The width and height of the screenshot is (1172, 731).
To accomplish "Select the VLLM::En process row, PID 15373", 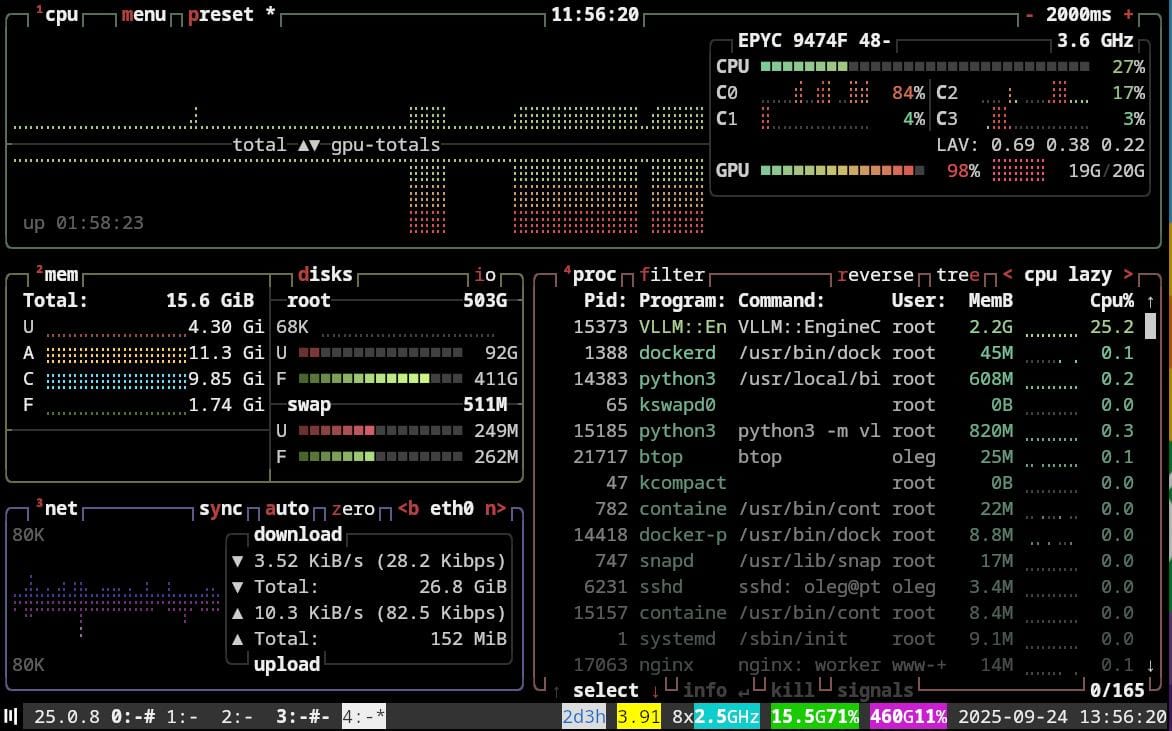I will [x=853, y=327].
